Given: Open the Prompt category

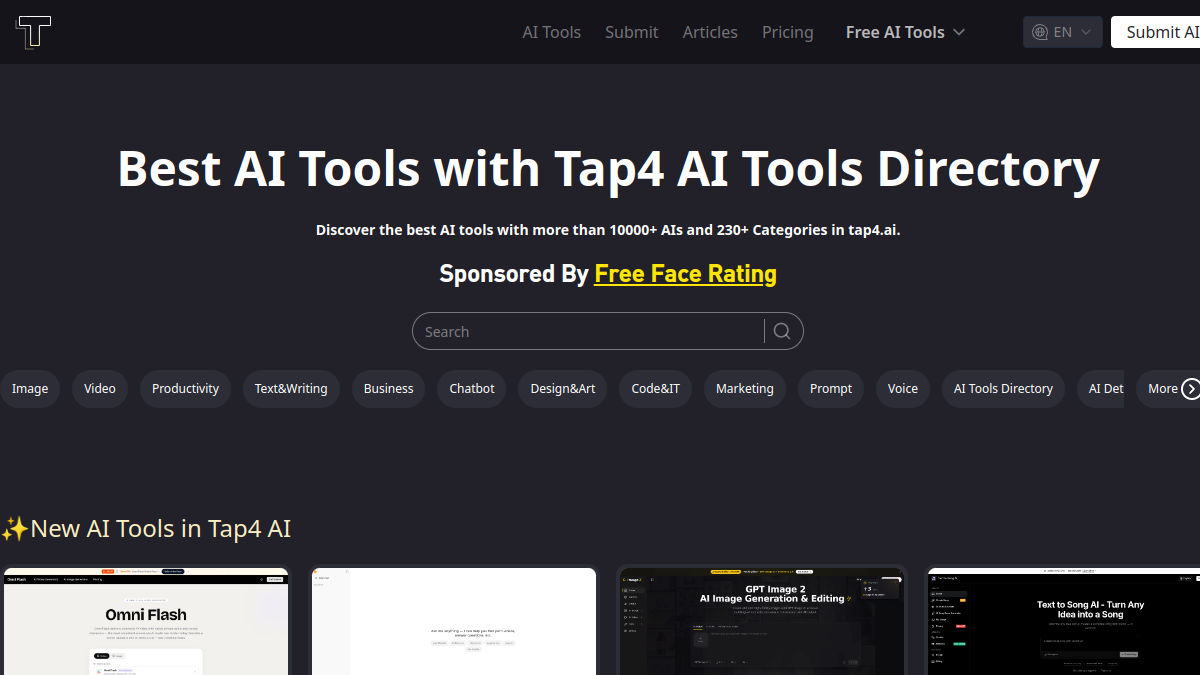Looking at the screenshot, I should click(x=831, y=389).
